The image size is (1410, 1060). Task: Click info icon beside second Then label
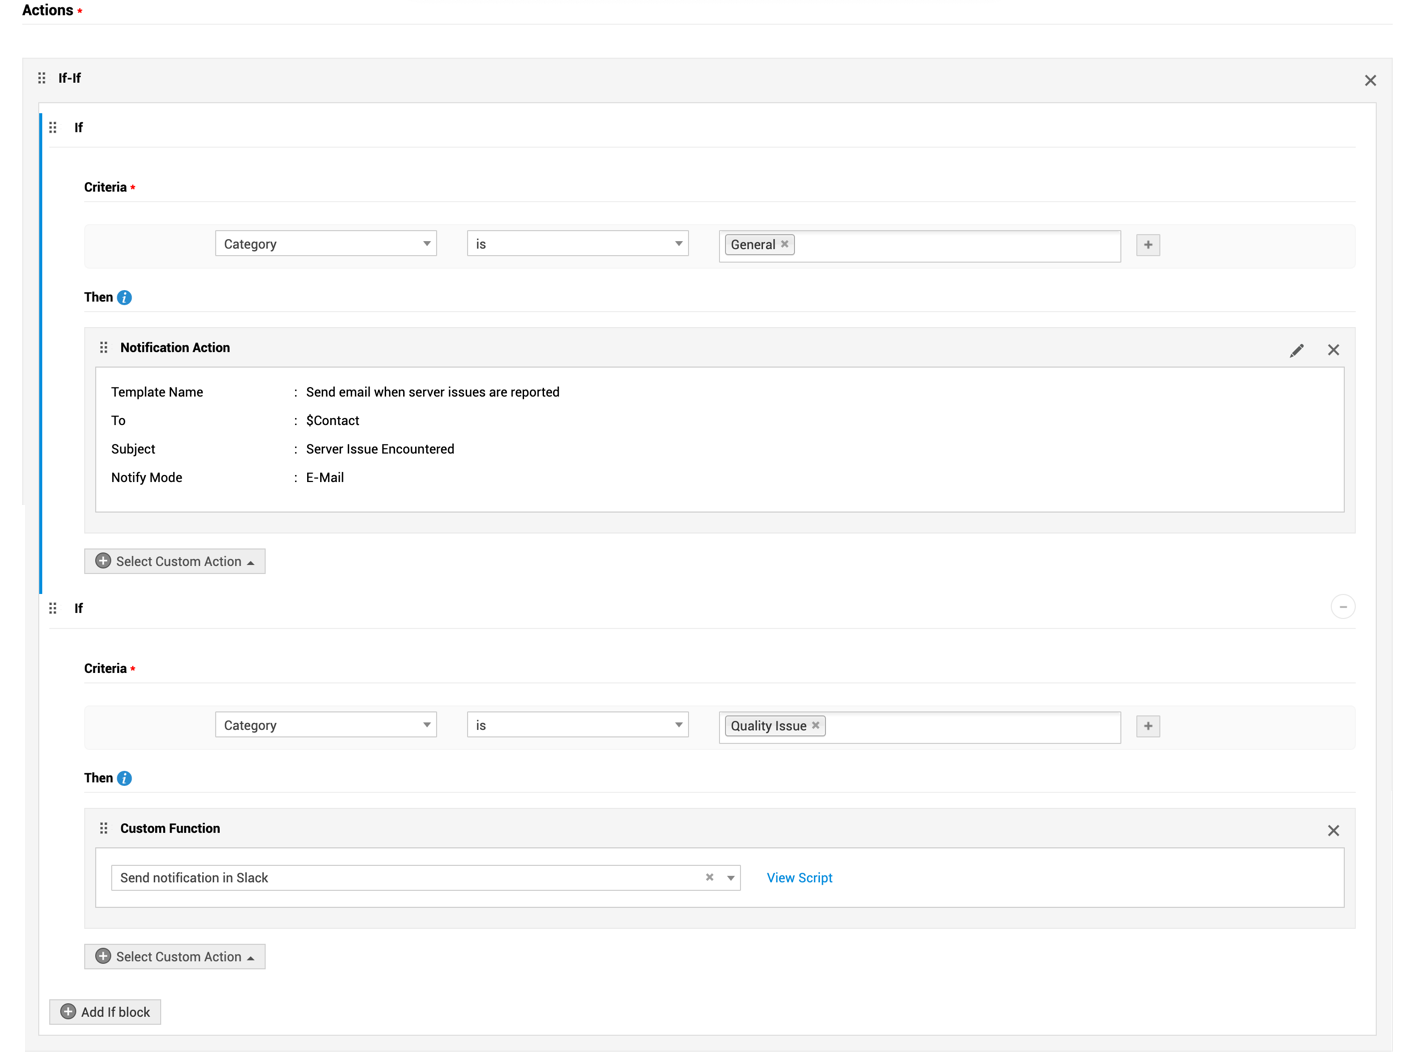124,779
